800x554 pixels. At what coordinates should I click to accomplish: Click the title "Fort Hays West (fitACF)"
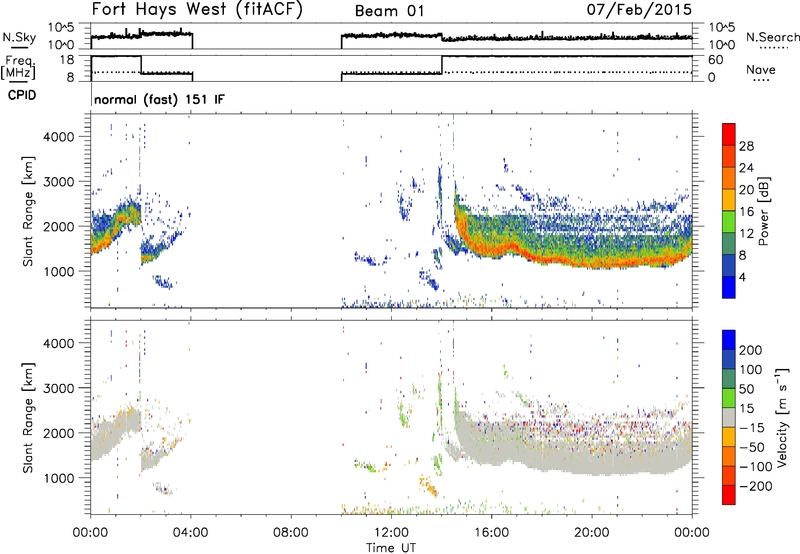pyautogui.click(x=197, y=9)
